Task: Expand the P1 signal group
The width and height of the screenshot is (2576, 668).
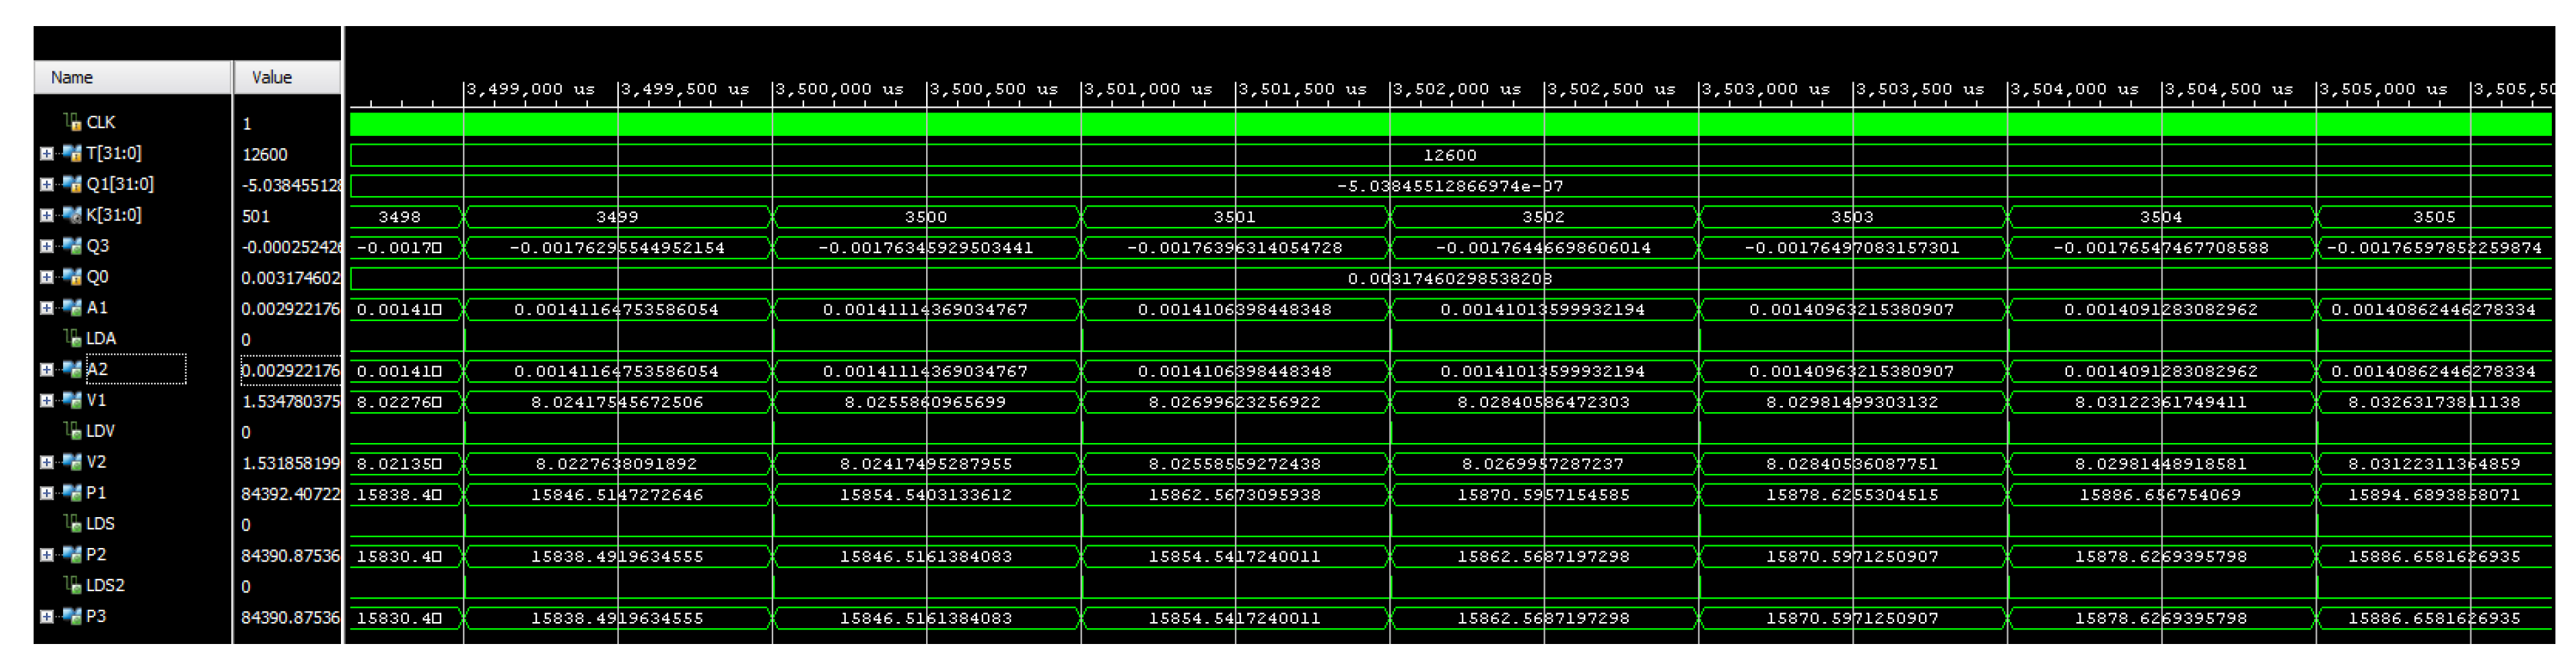Action: [46, 493]
